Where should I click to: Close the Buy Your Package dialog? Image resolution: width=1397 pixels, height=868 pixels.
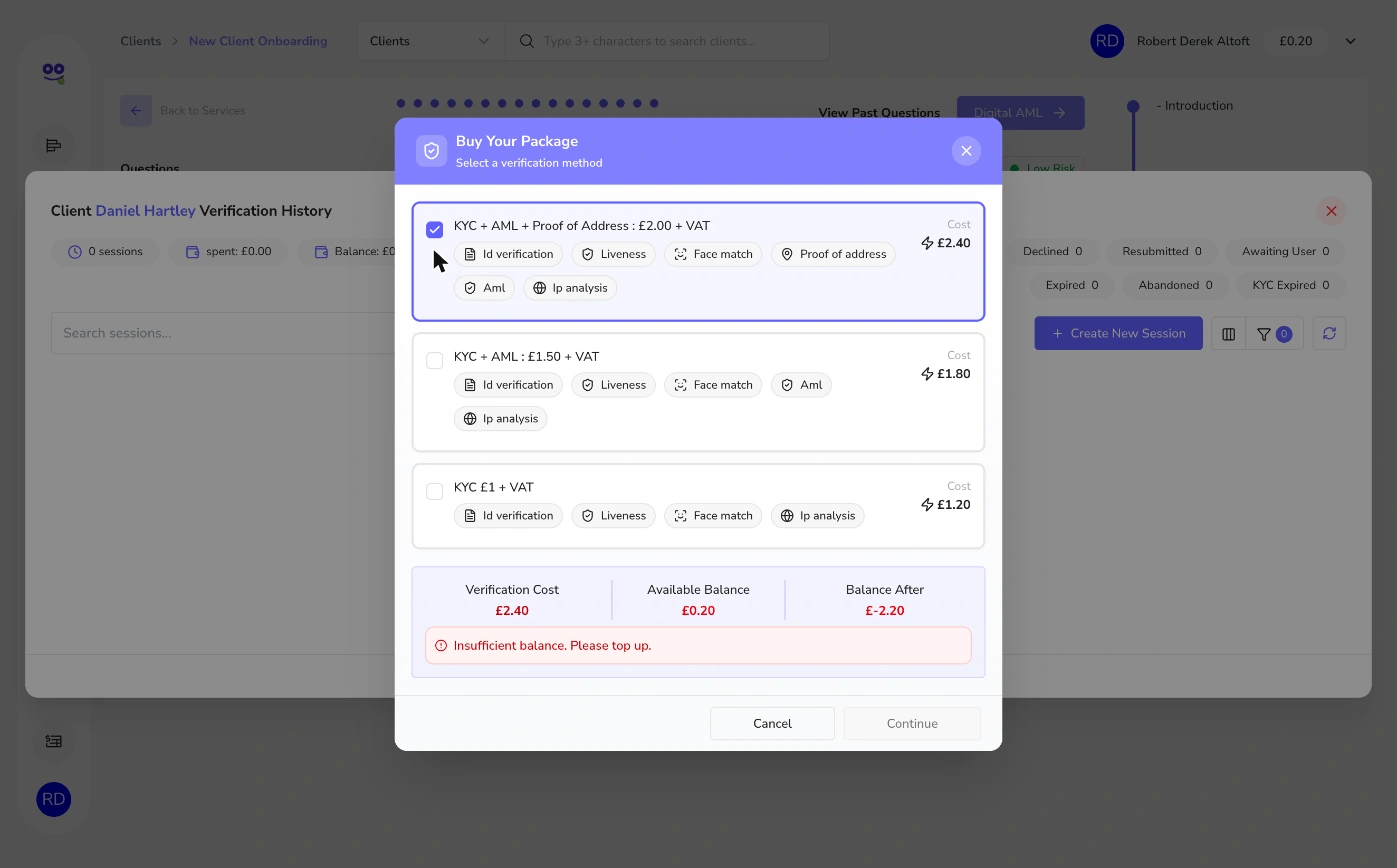click(966, 151)
